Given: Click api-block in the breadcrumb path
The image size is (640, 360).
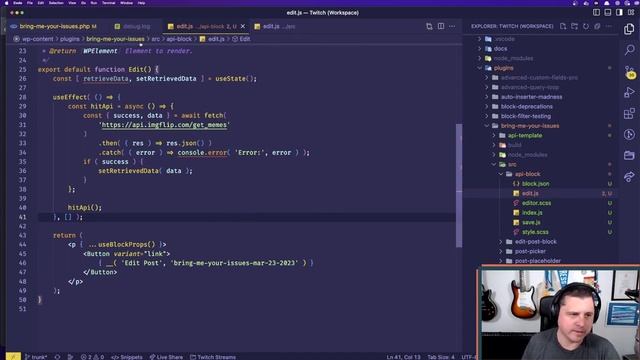Looking at the screenshot, I should [179, 39].
